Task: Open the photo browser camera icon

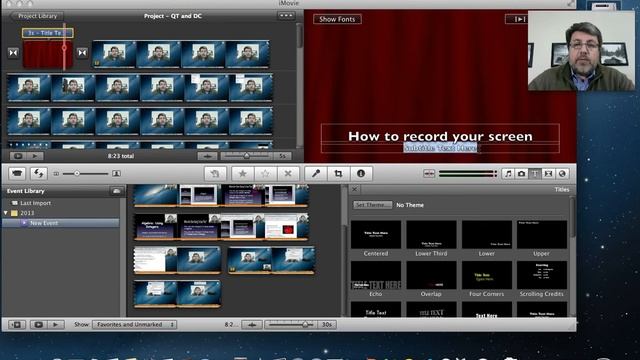Action: pos(521,173)
